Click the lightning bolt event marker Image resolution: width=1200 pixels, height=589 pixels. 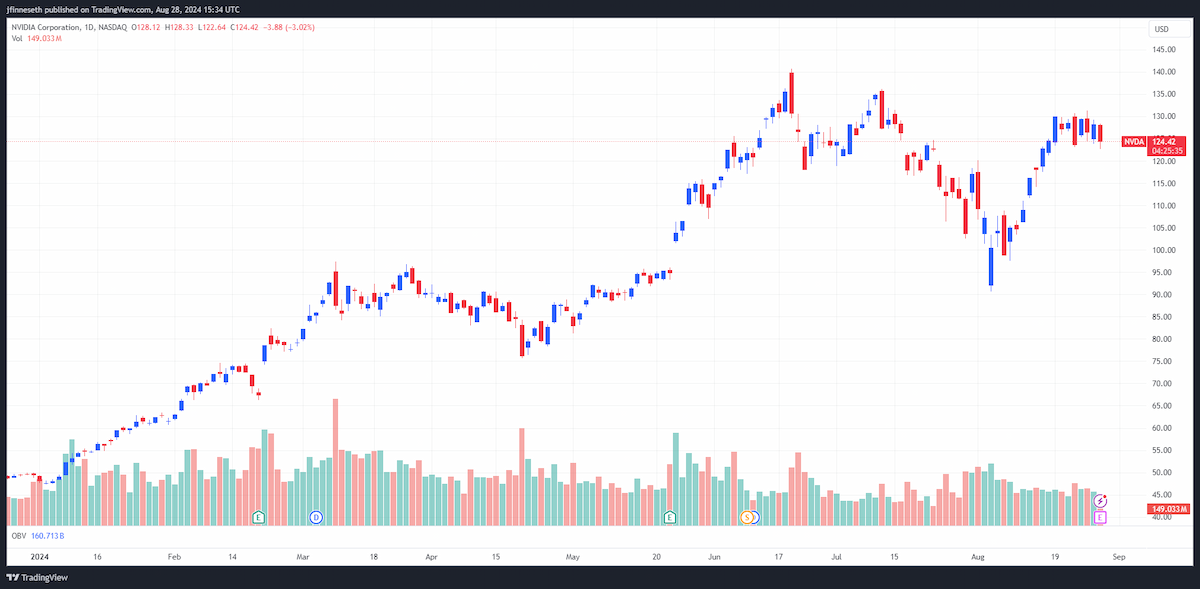point(1101,499)
